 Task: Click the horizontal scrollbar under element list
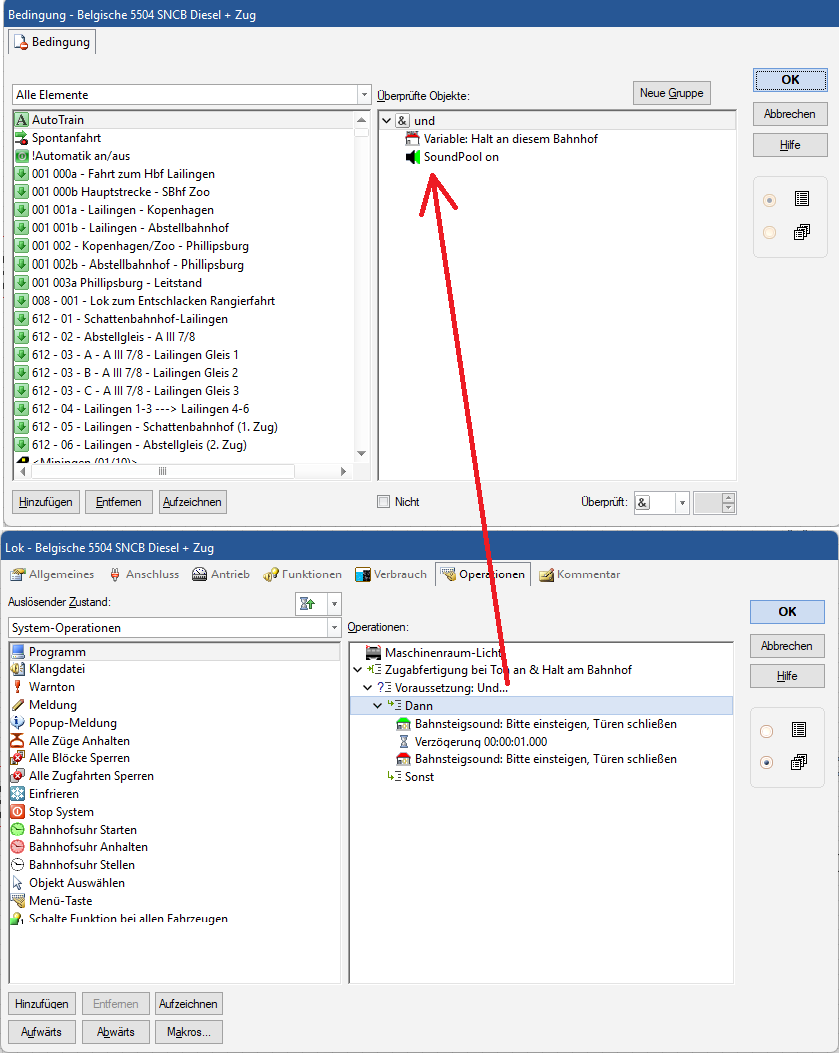(x=162, y=471)
